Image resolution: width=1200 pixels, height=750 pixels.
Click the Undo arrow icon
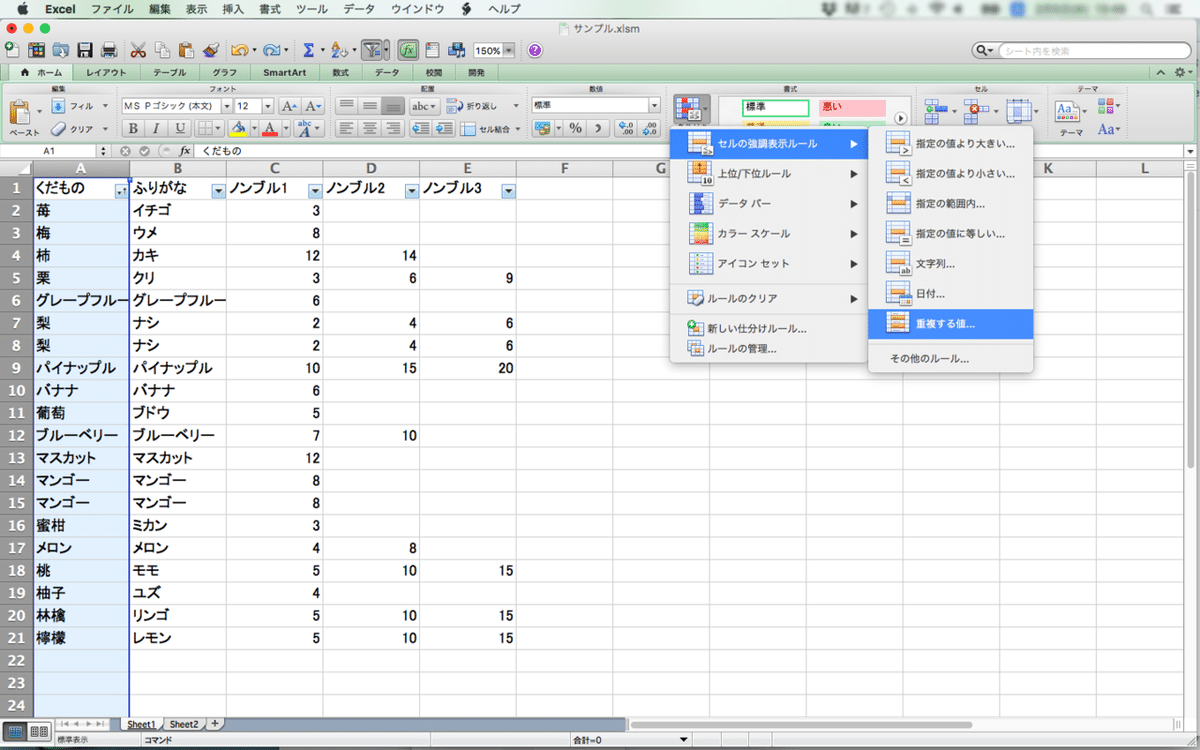coord(238,50)
